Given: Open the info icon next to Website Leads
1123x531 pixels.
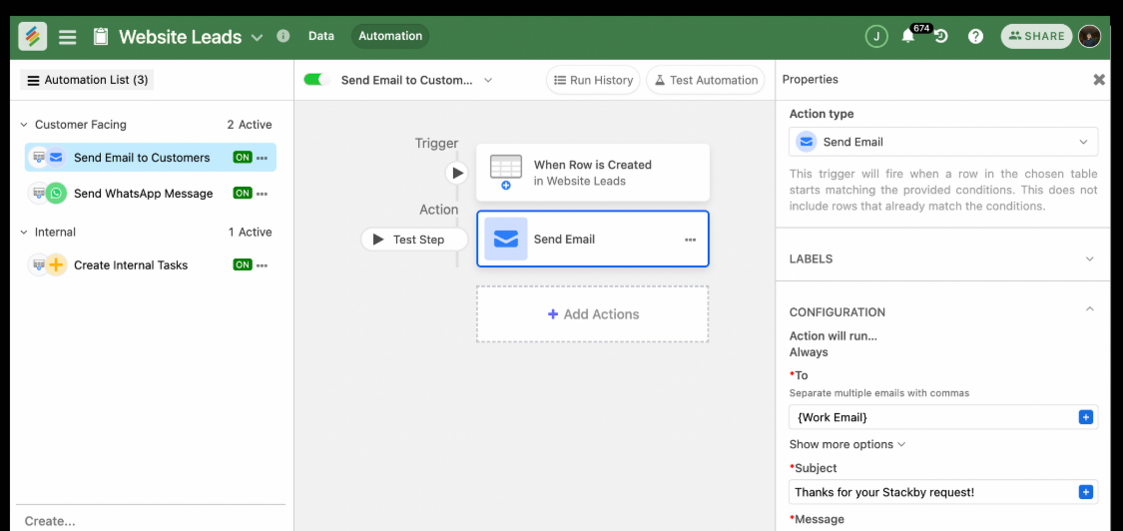Looking at the screenshot, I should coord(283,35).
